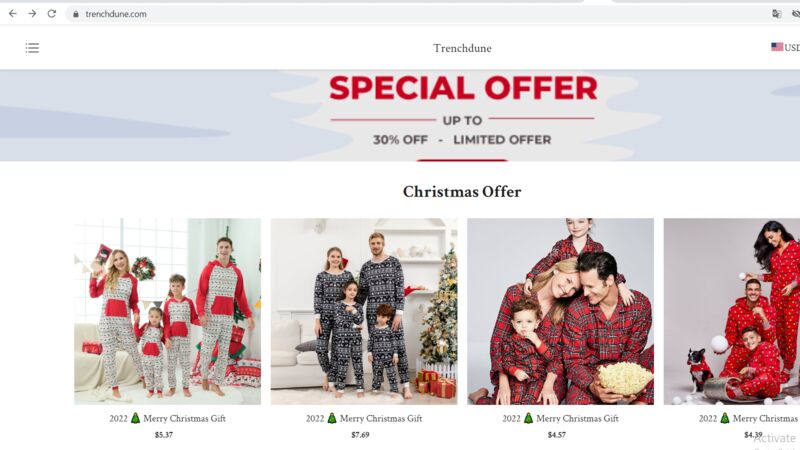Click Merry Christmas Gift title priced $5.37
Image resolution: width=800 pixels, height=450 pixels.
click(x=167, y=418)
